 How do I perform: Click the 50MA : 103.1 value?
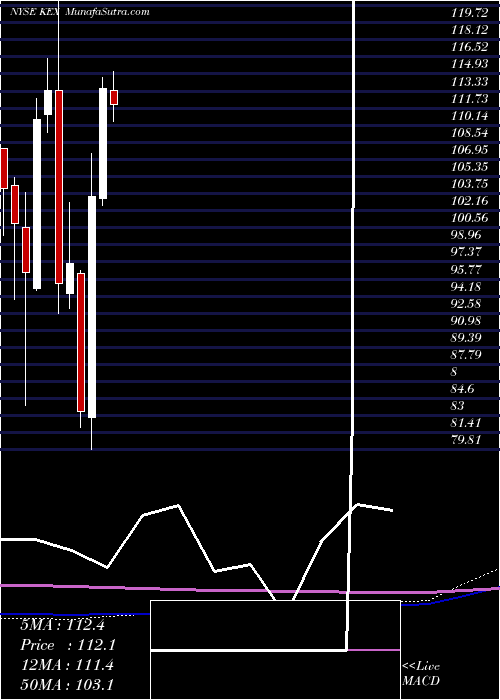click(x=67, y=685)
